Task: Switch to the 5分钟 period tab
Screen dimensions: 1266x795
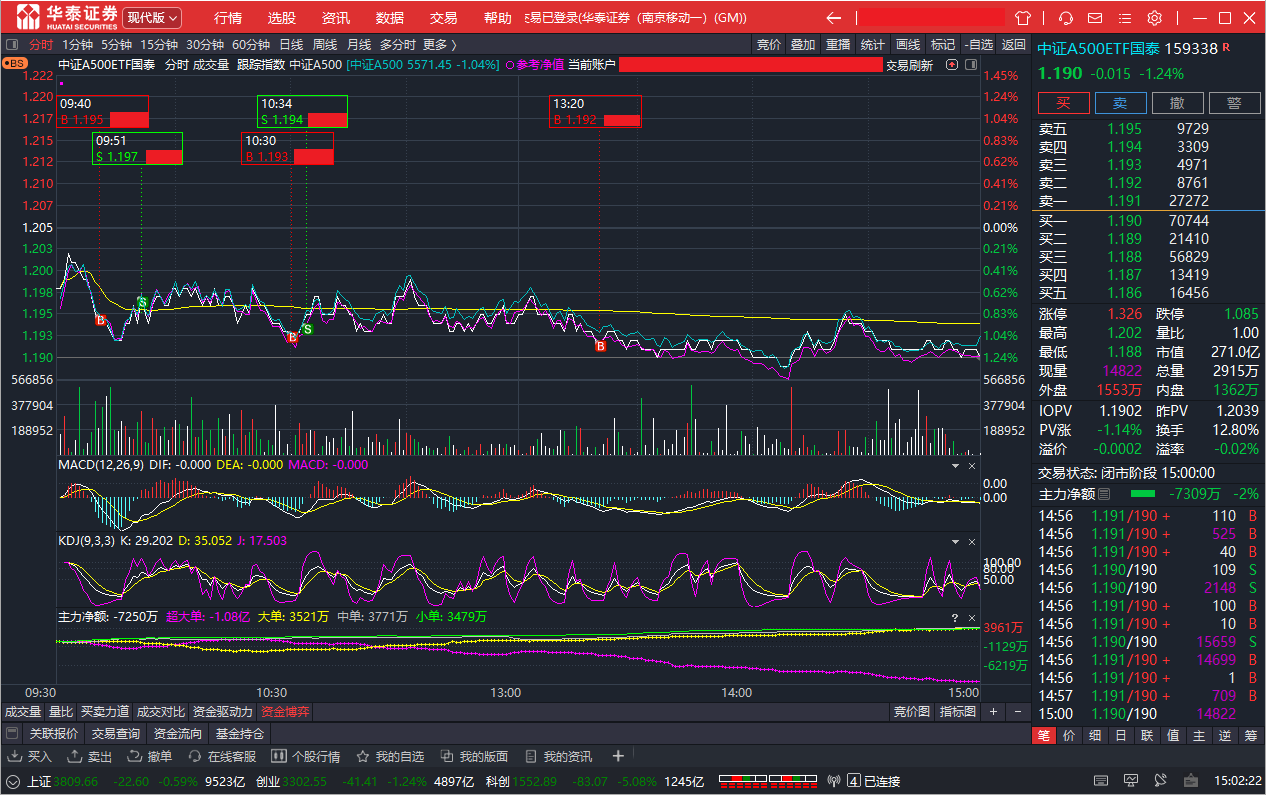Action: pyautogui.click(x=116, y=44)
